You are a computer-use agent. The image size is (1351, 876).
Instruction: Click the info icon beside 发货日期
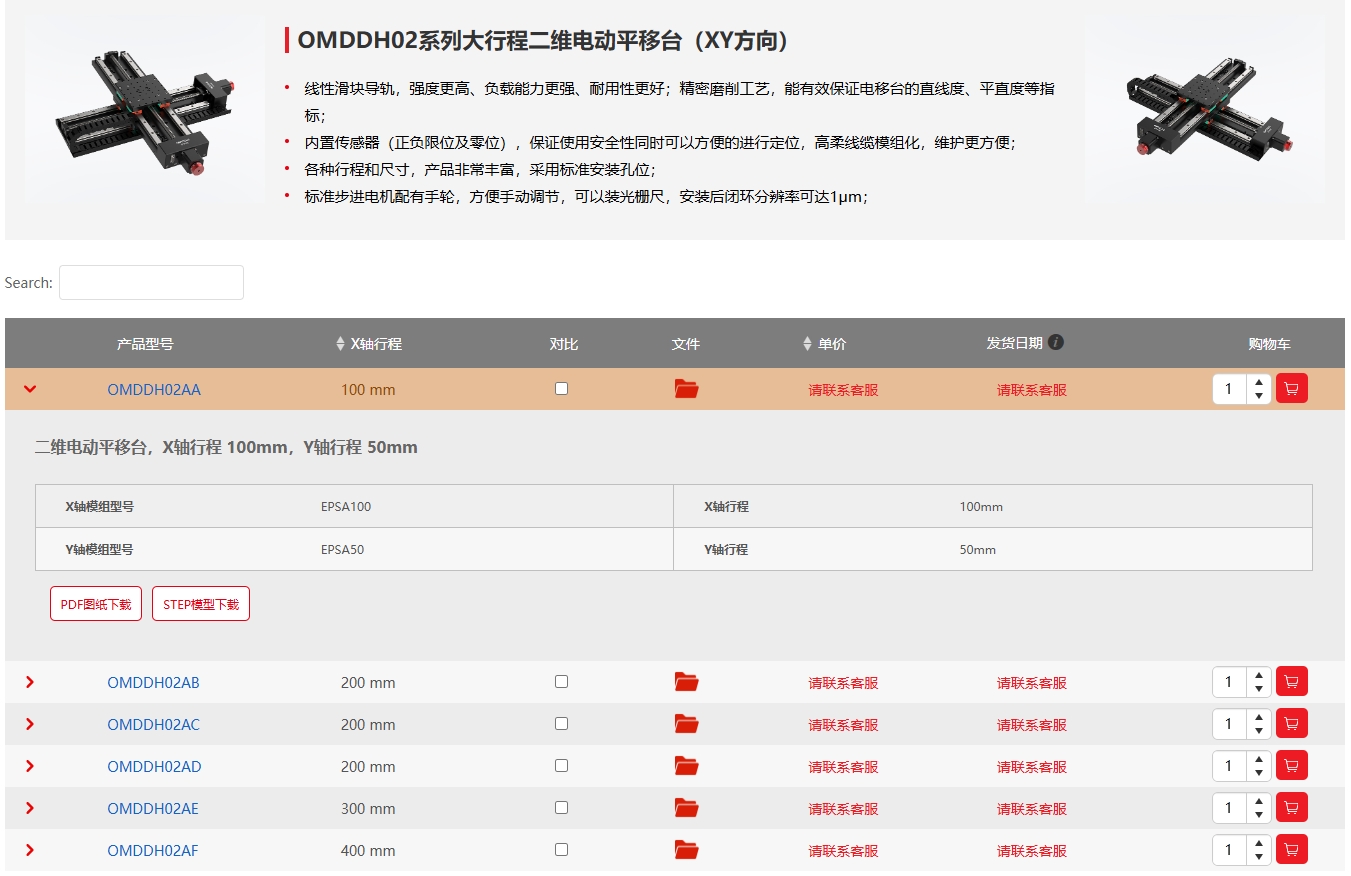click(1056, 343)
